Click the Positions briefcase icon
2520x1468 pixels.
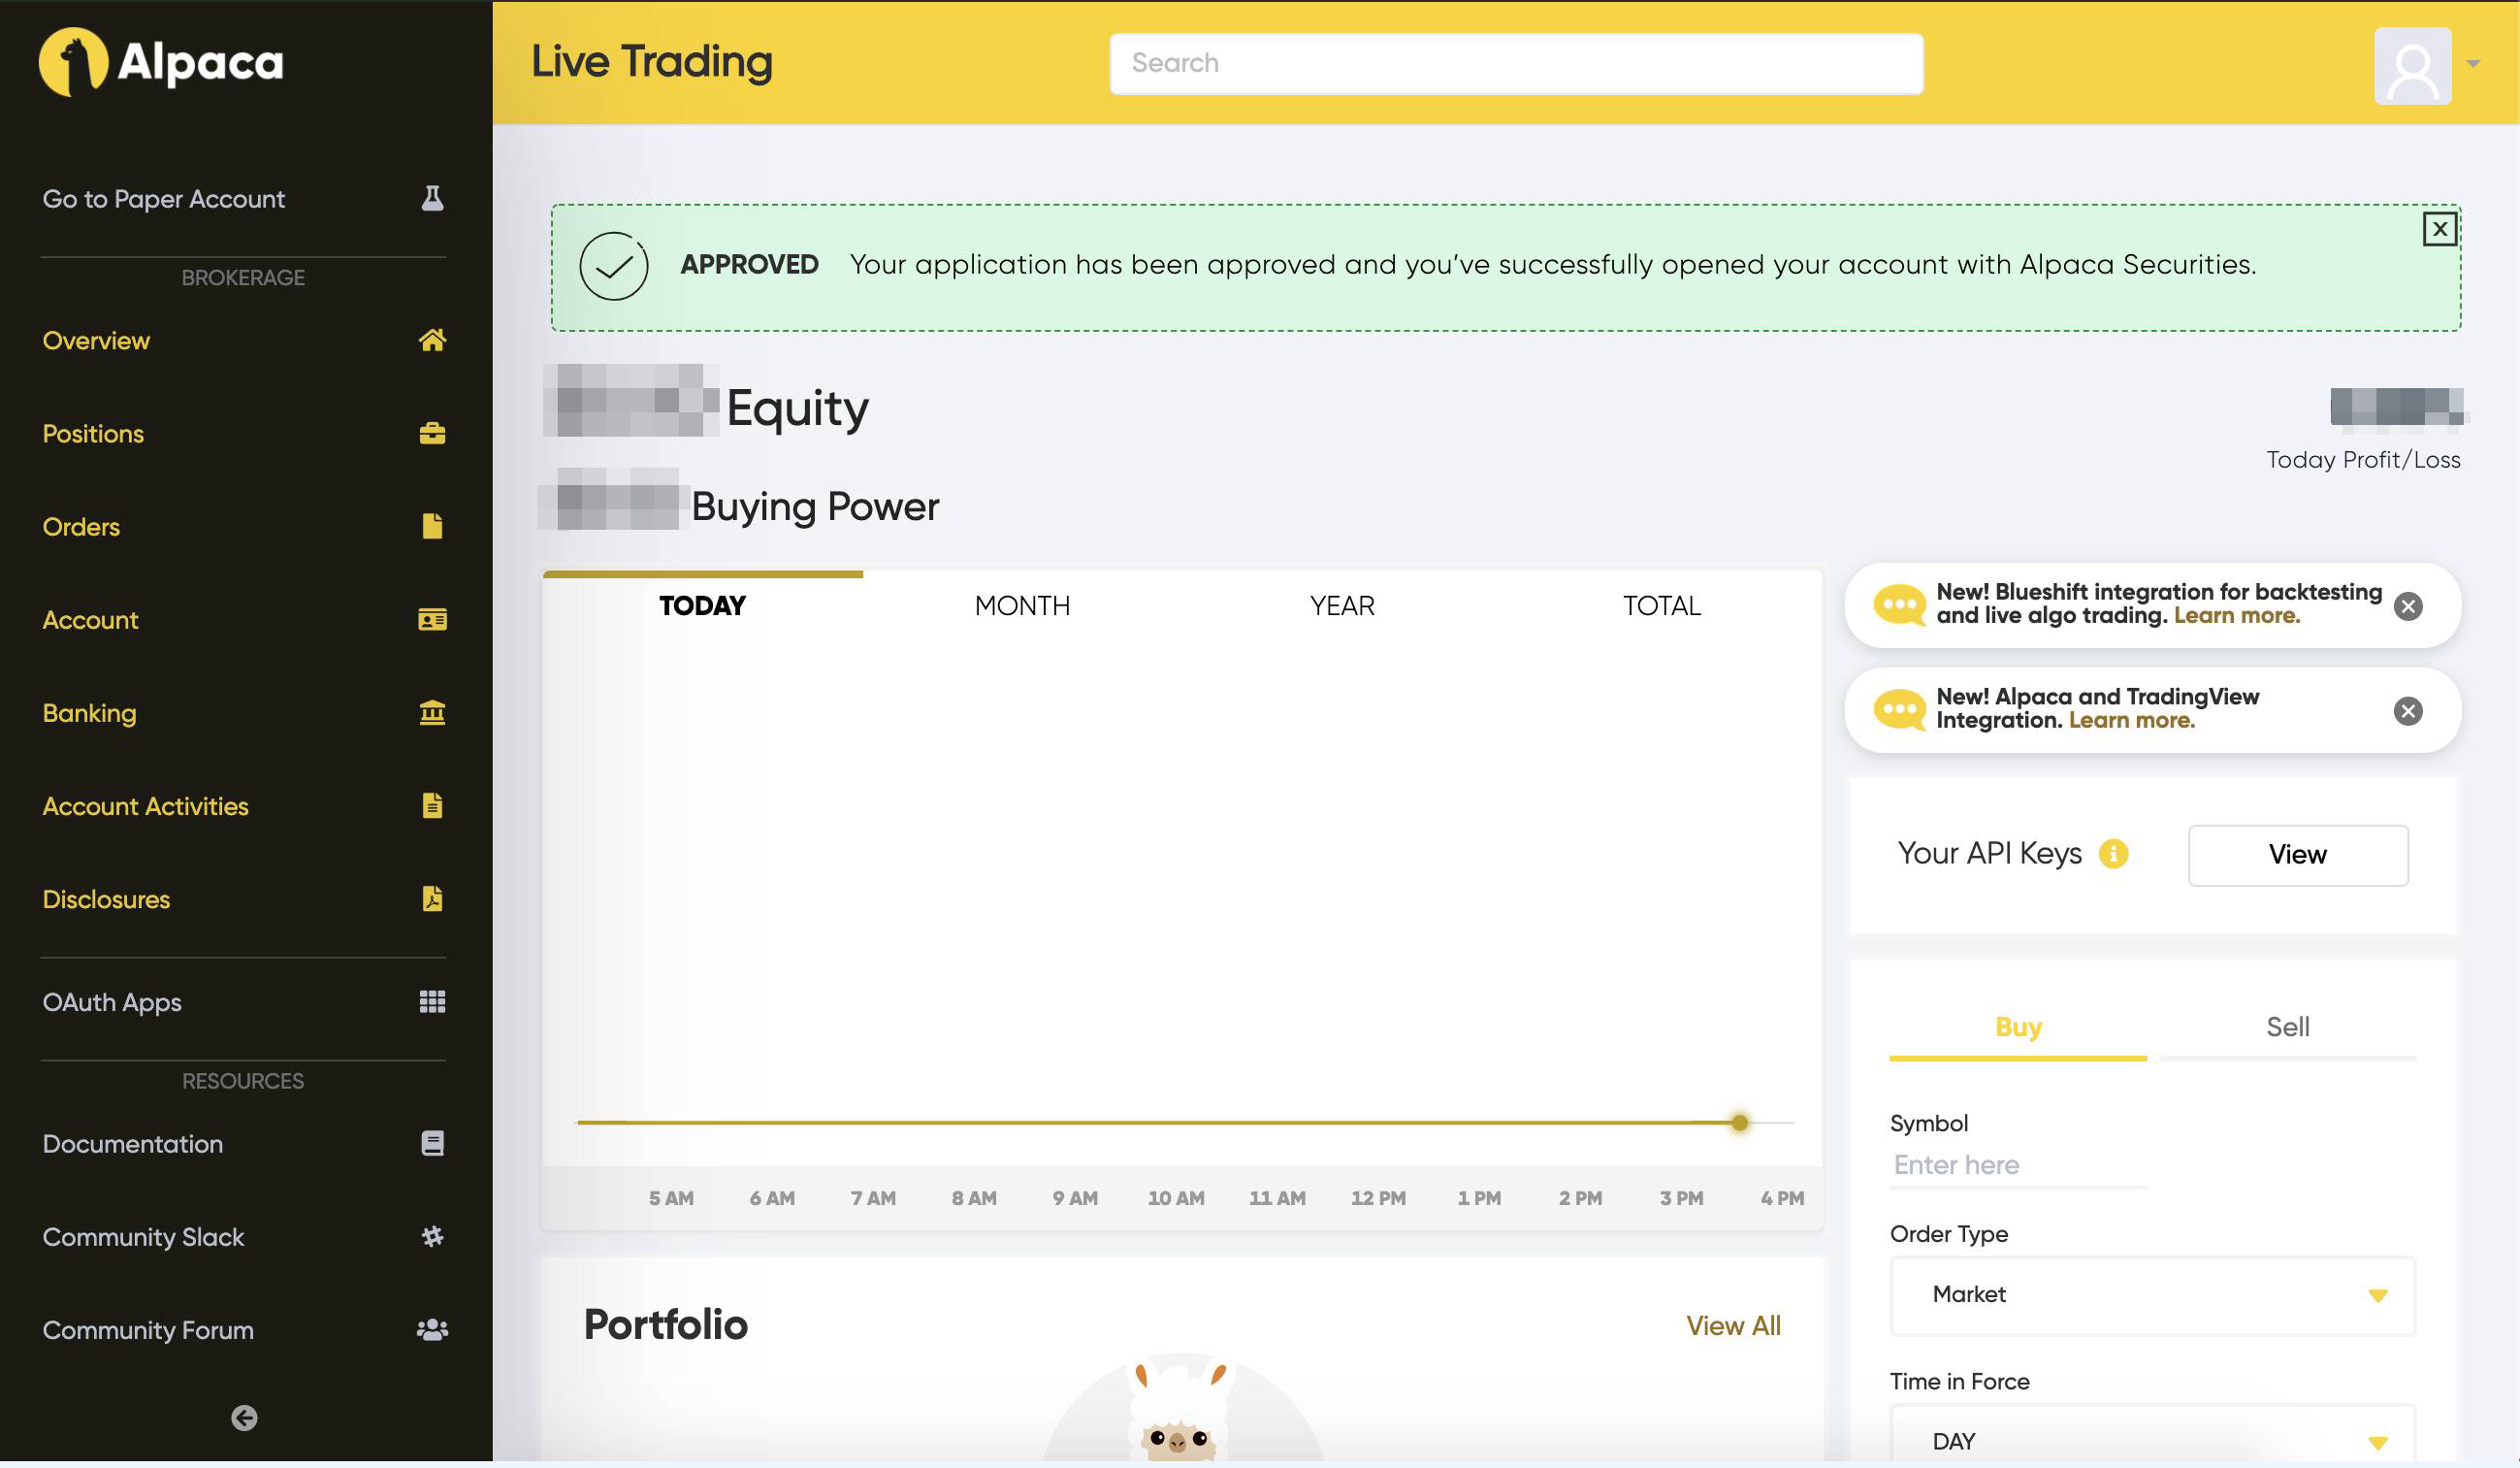[432, 433]
